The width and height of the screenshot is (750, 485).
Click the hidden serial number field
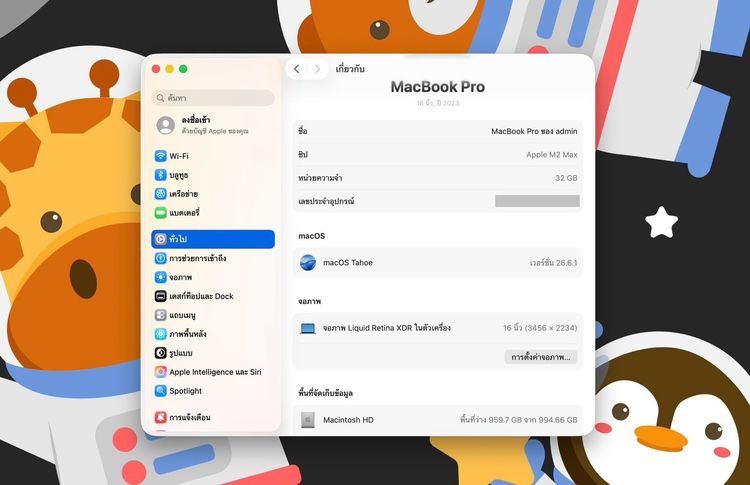[x=537, y=201]
